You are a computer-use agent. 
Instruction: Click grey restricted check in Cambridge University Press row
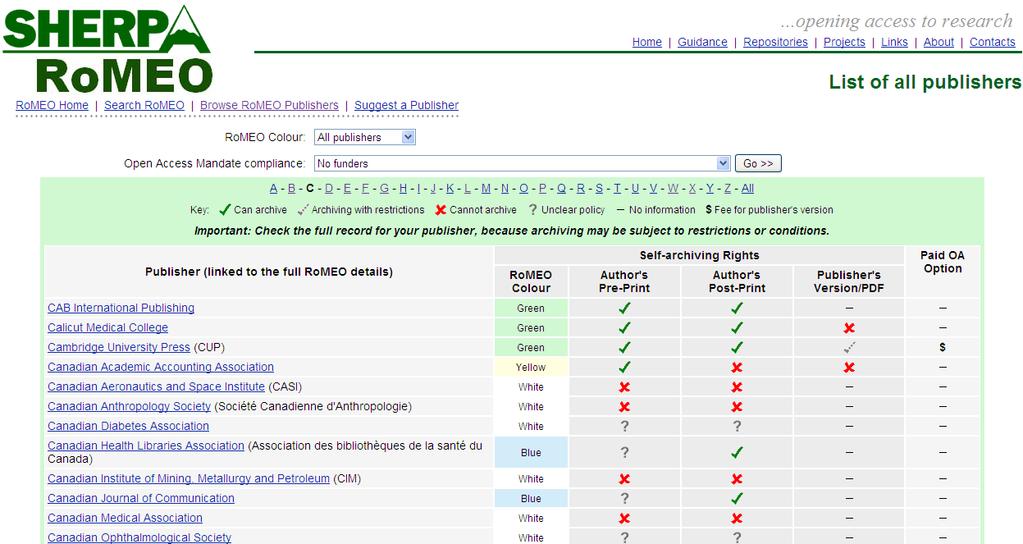(849, 348)
